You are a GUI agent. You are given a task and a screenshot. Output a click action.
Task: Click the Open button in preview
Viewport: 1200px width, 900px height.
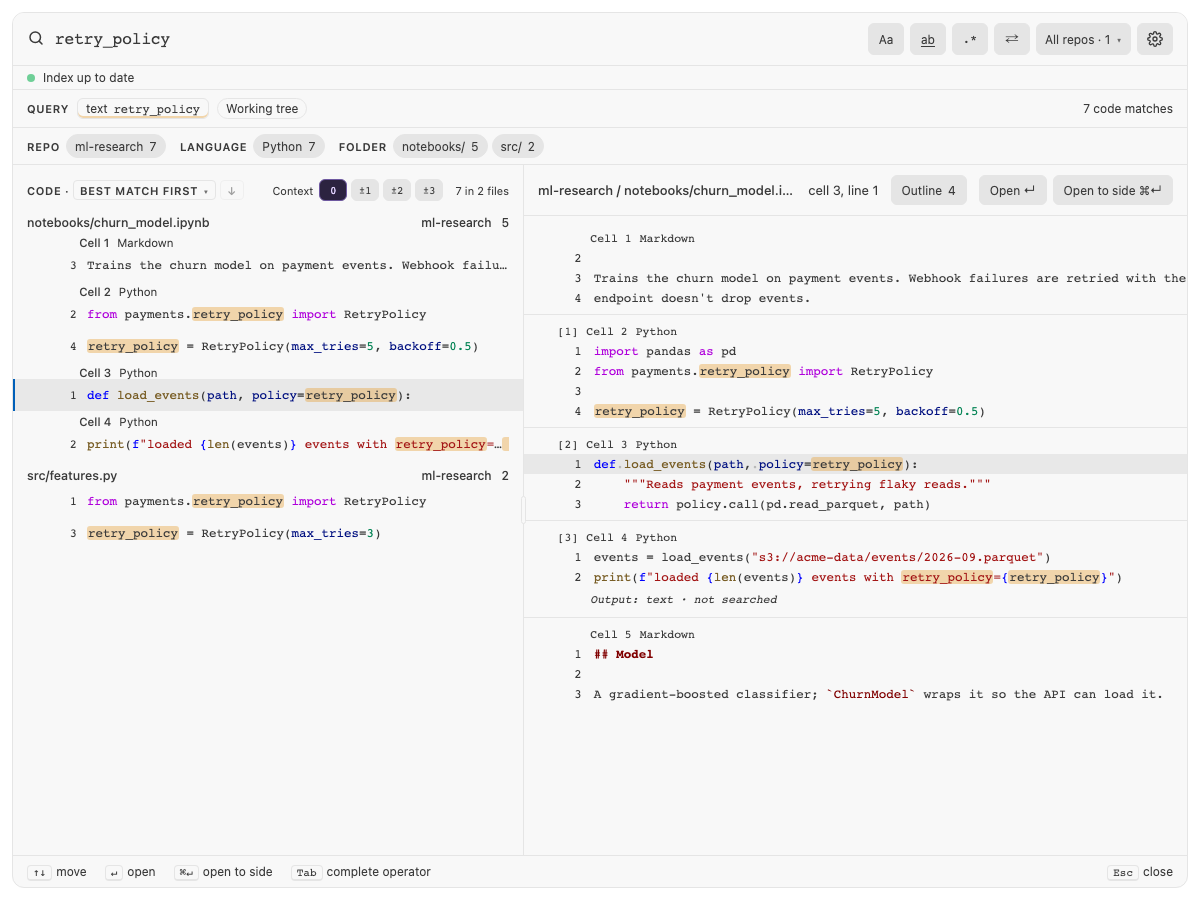pyautogui.click(x=1012, y=191)
